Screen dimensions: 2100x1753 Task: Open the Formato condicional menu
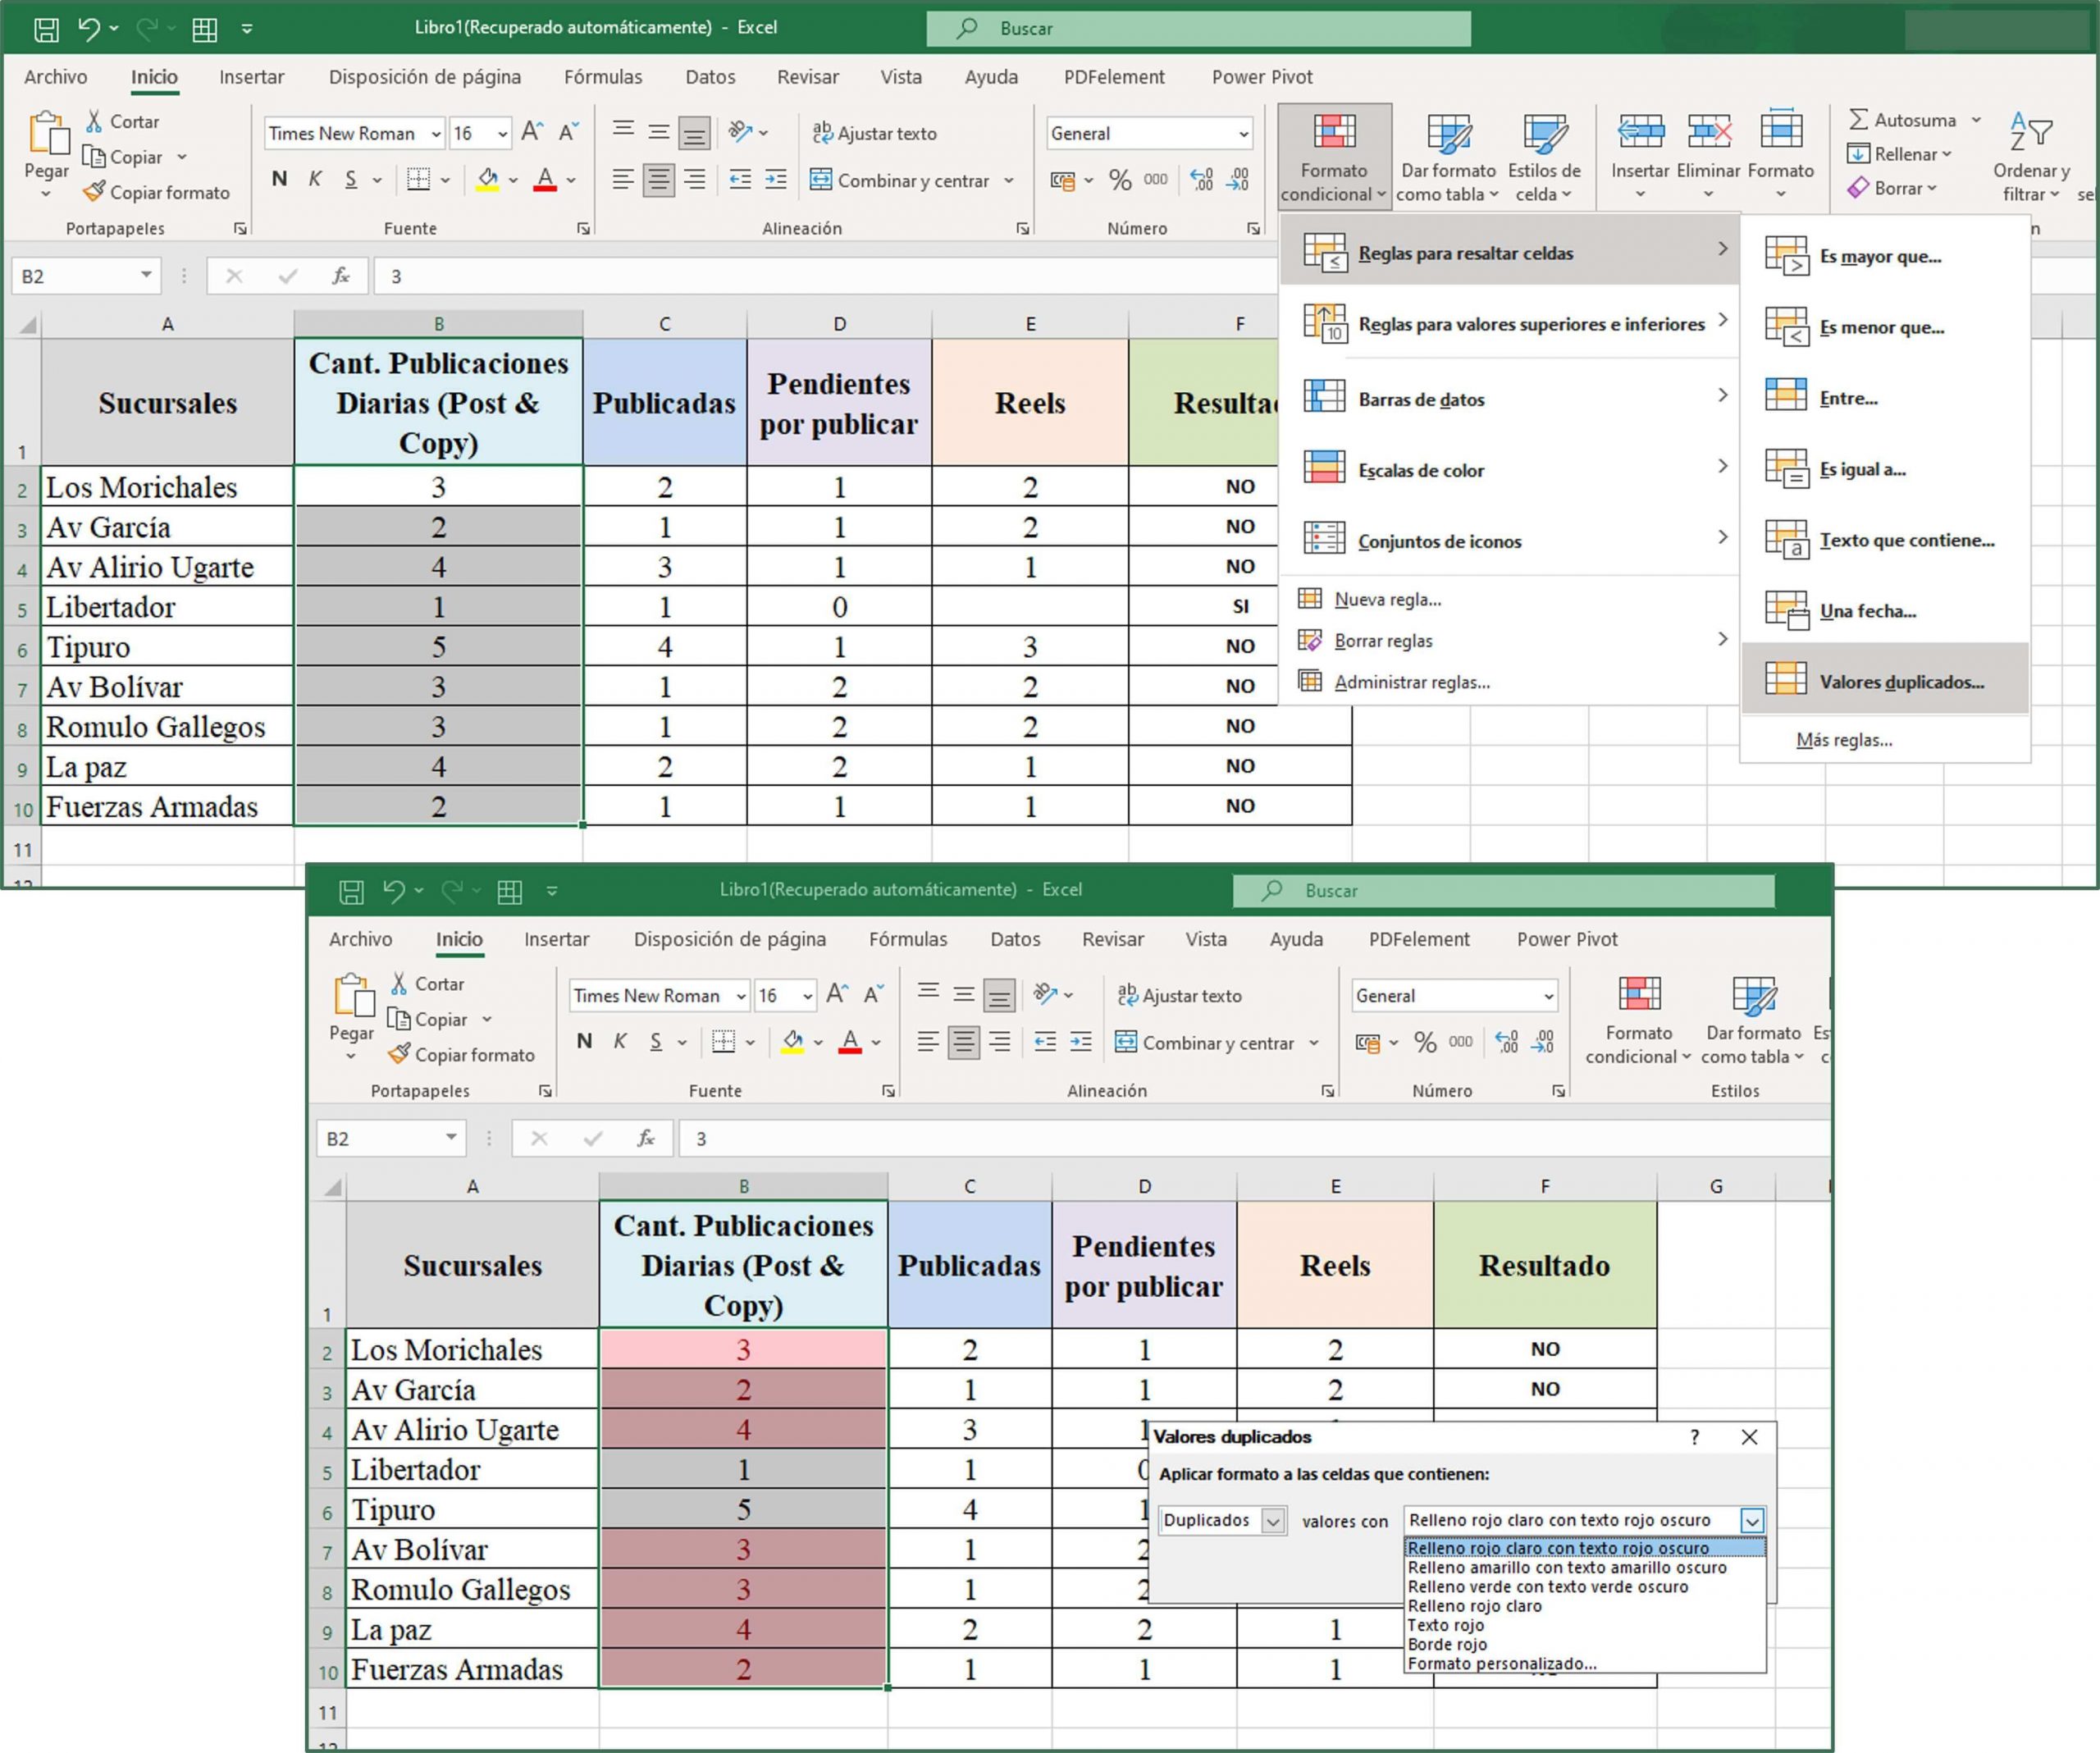point(1332,155)
